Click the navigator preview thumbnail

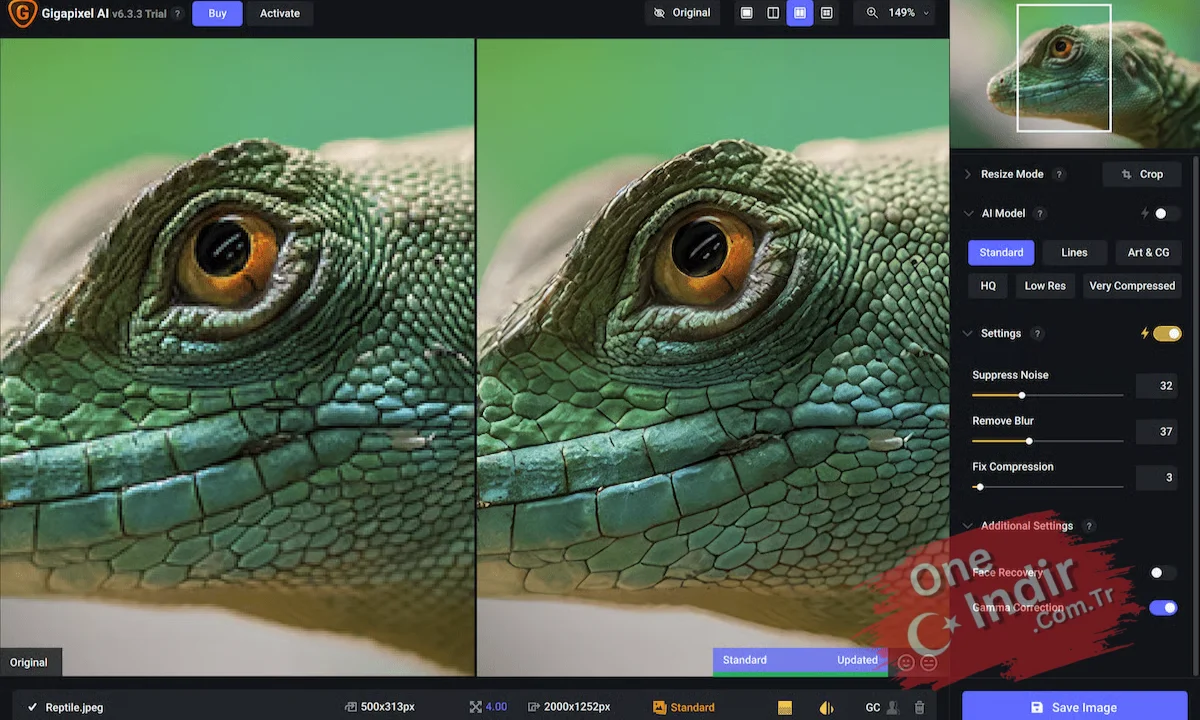[x=1074, y=74]
